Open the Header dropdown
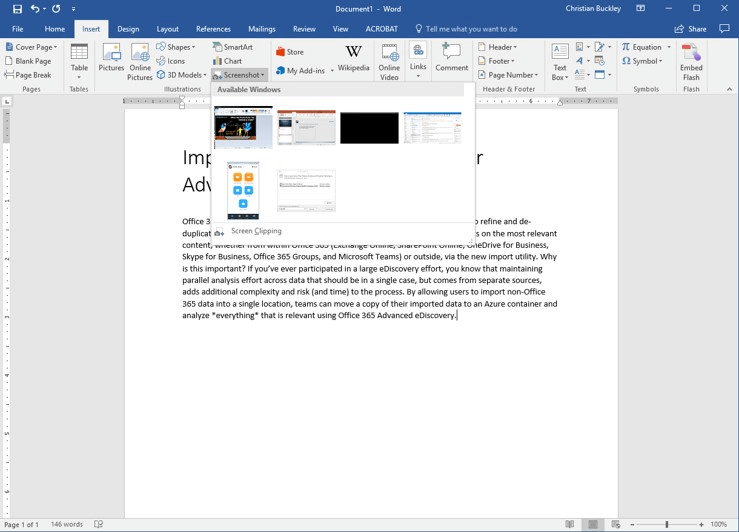This screenshot has height=532, width=739. (x=498, y=47)
